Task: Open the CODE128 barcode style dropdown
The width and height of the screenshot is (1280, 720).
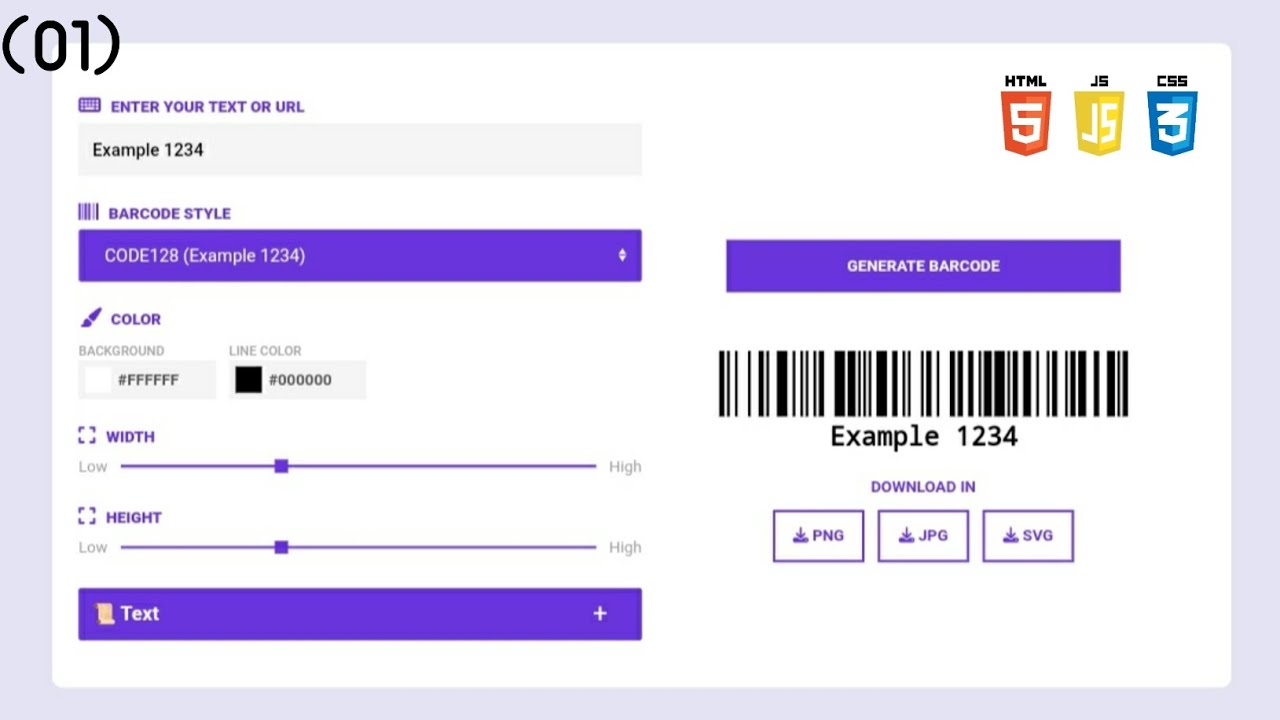Action: (360, 256)
